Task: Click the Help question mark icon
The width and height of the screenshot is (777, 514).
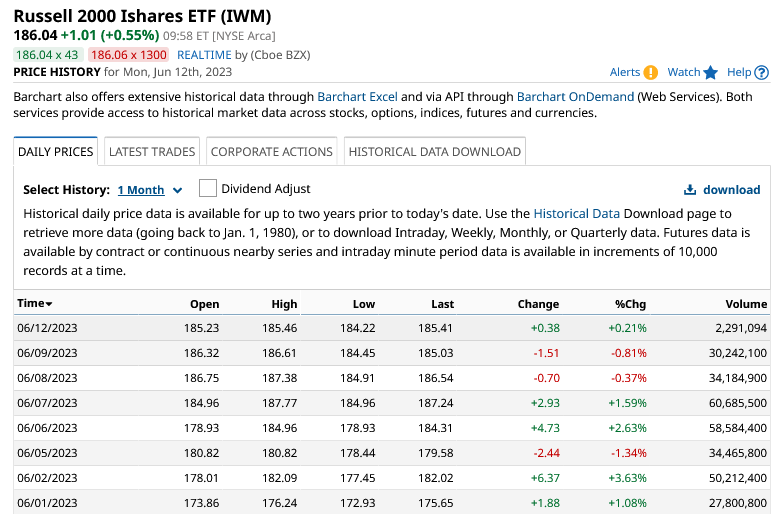Action: click(x=761, y=72)
